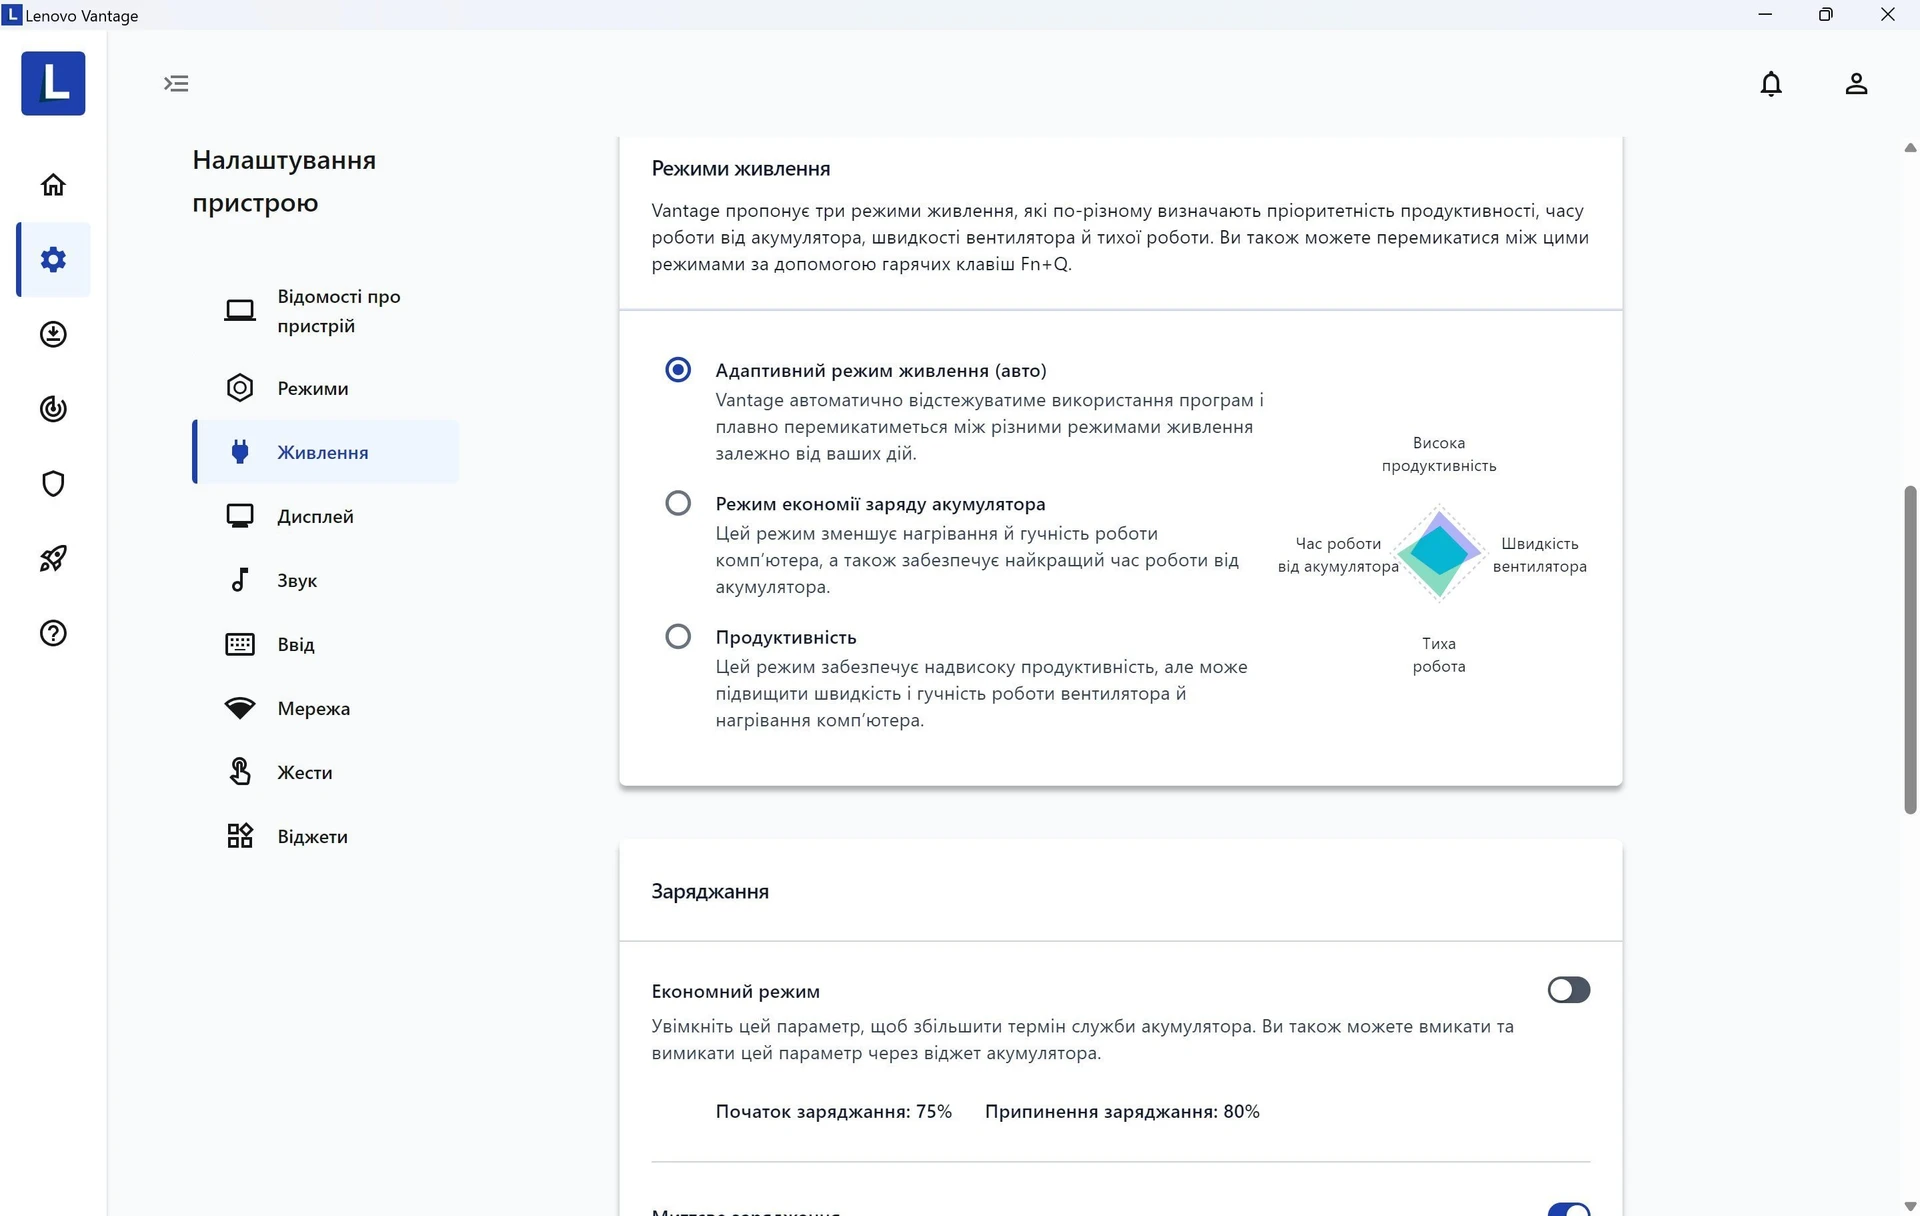Viewport: 1920px width, 1216px height.
Task: Open the Smart Performance gauge icon
Action: (53, 409)
